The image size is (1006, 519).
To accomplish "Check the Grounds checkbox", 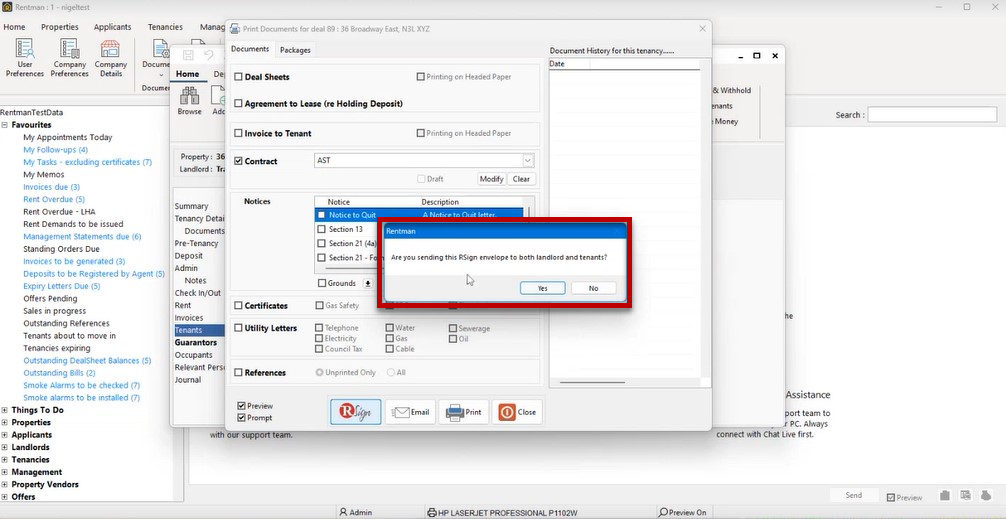I will (x=322, y=283).
